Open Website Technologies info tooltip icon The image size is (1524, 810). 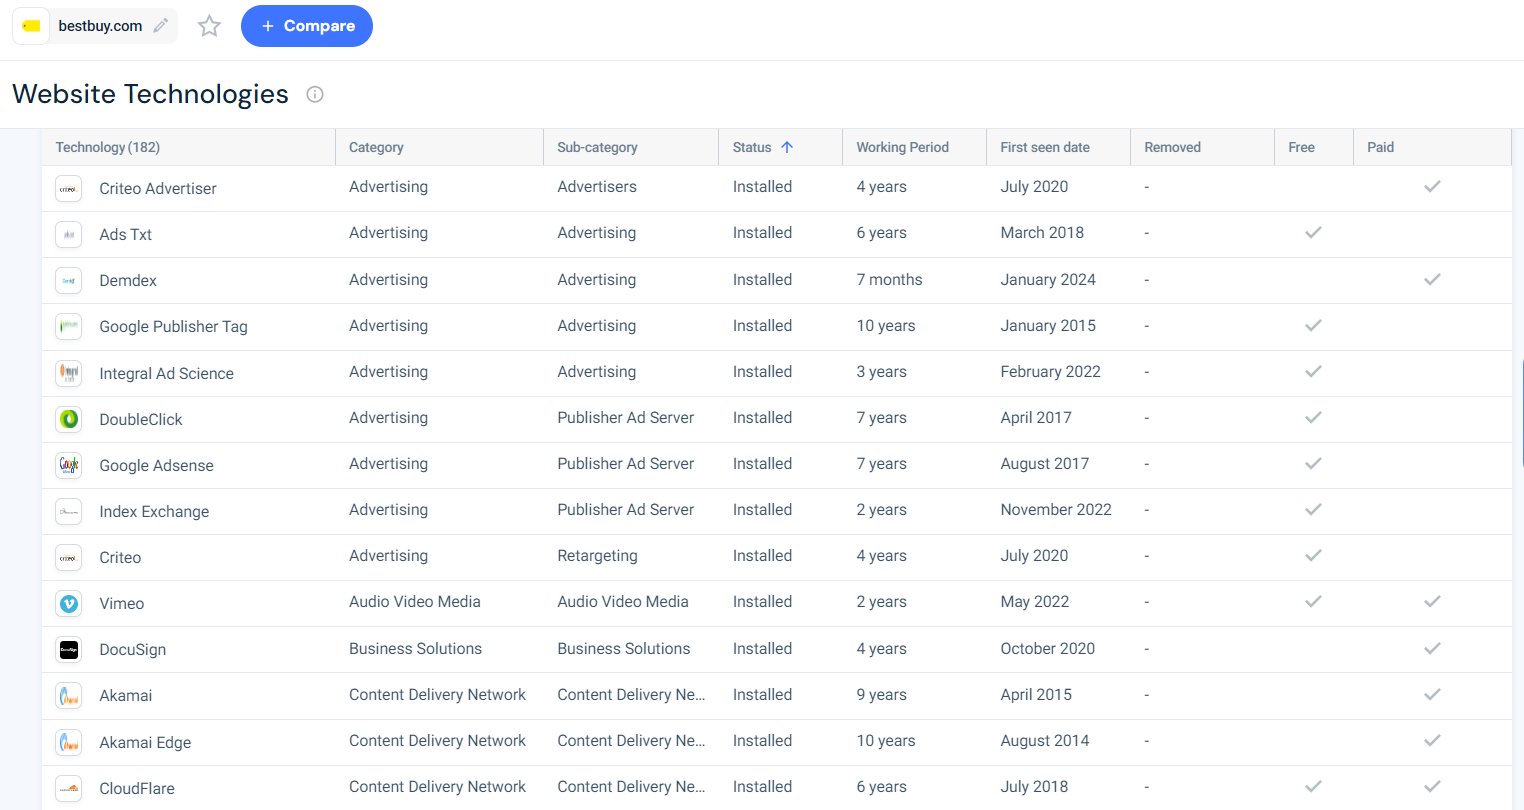tap(315, 95)
